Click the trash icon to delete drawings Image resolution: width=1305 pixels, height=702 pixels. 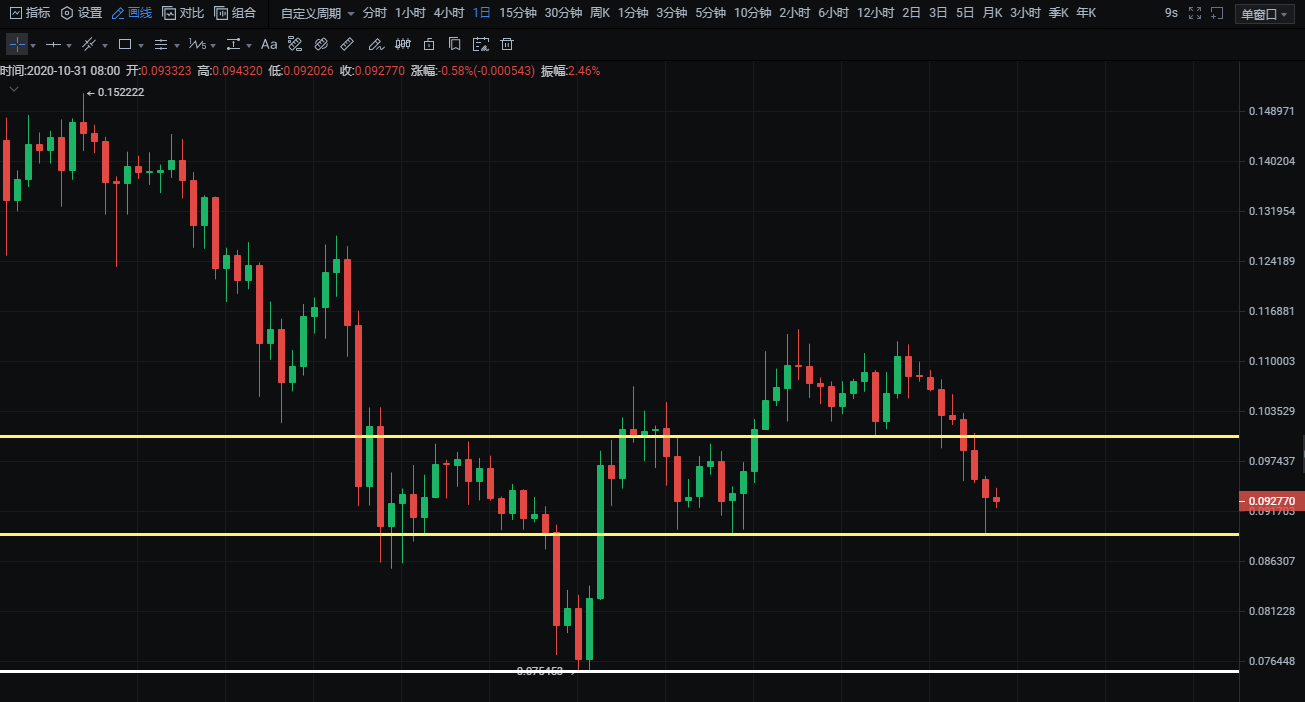[507, 44]
